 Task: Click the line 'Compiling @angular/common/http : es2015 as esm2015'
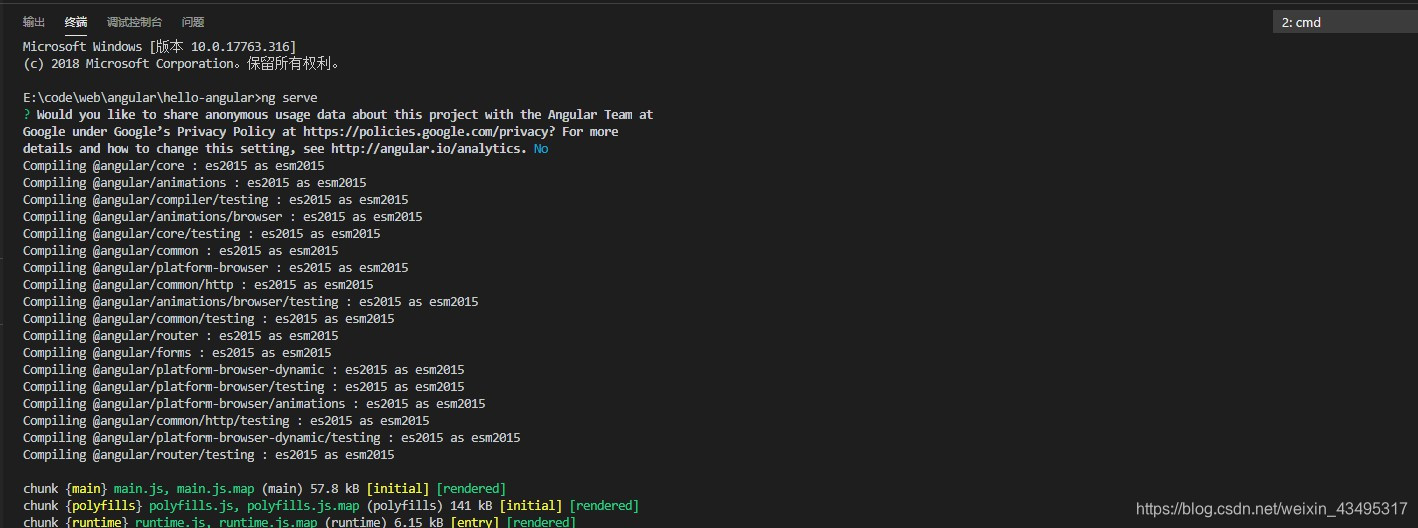pyautogui.click(x=198, y=285)
